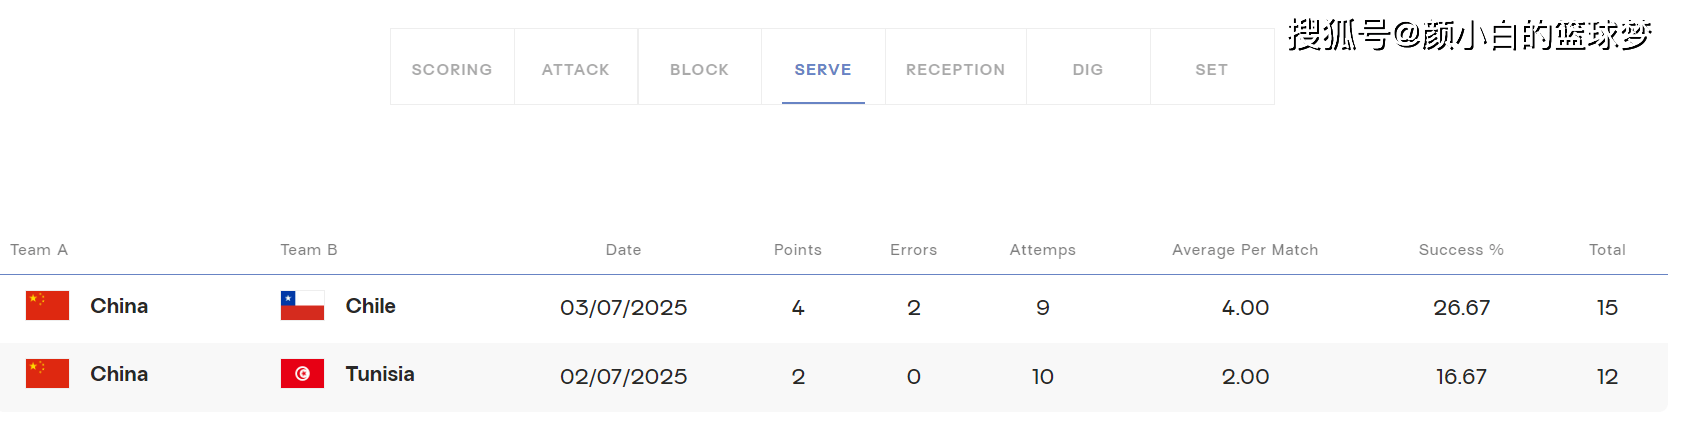Sort by the Success % column header
Image resolution: width=1693 pixels, height=441 pixels.
(1461, 250)
